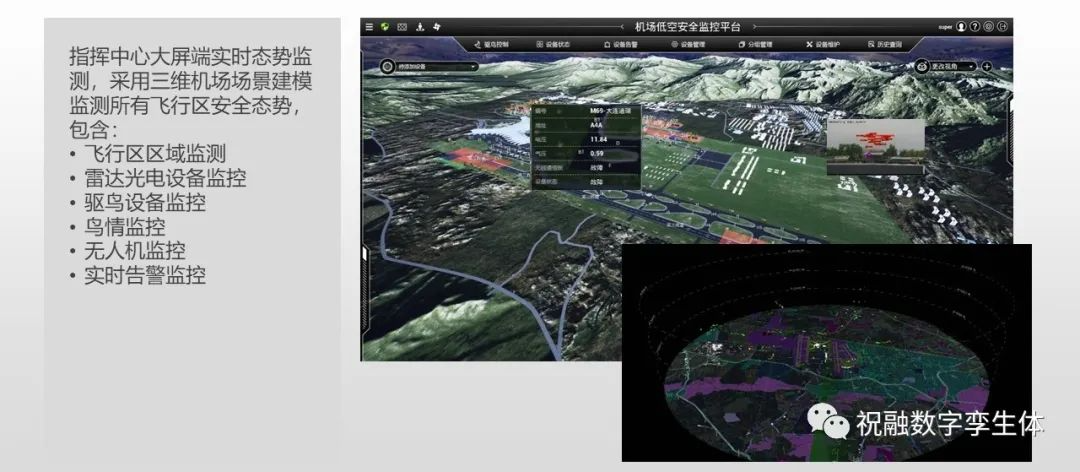Click the green globe icon
Image resolution: width=1080 pixels, height=472 pixels.
(x=384, y=26)
